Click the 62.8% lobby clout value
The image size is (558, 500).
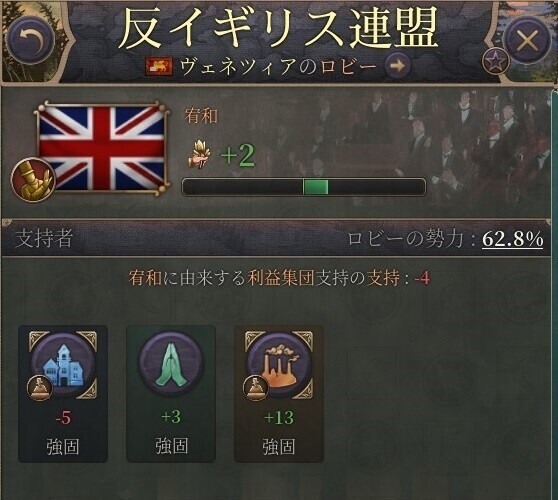[x=512, y=239]
